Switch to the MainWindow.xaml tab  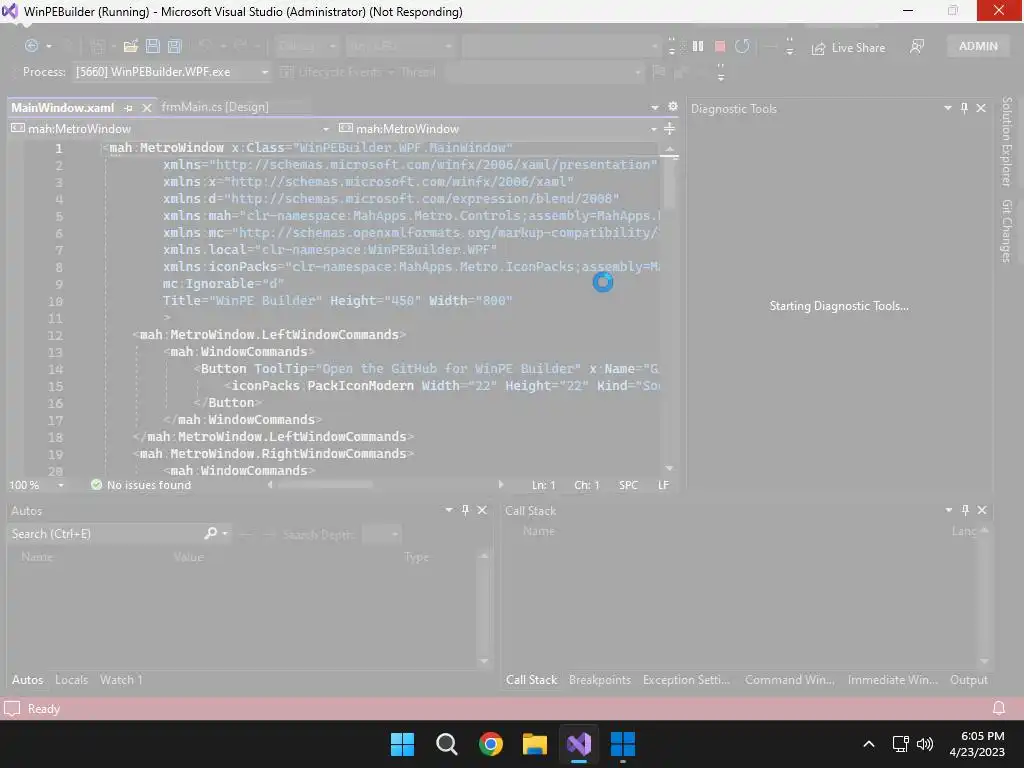click(63, 108)
